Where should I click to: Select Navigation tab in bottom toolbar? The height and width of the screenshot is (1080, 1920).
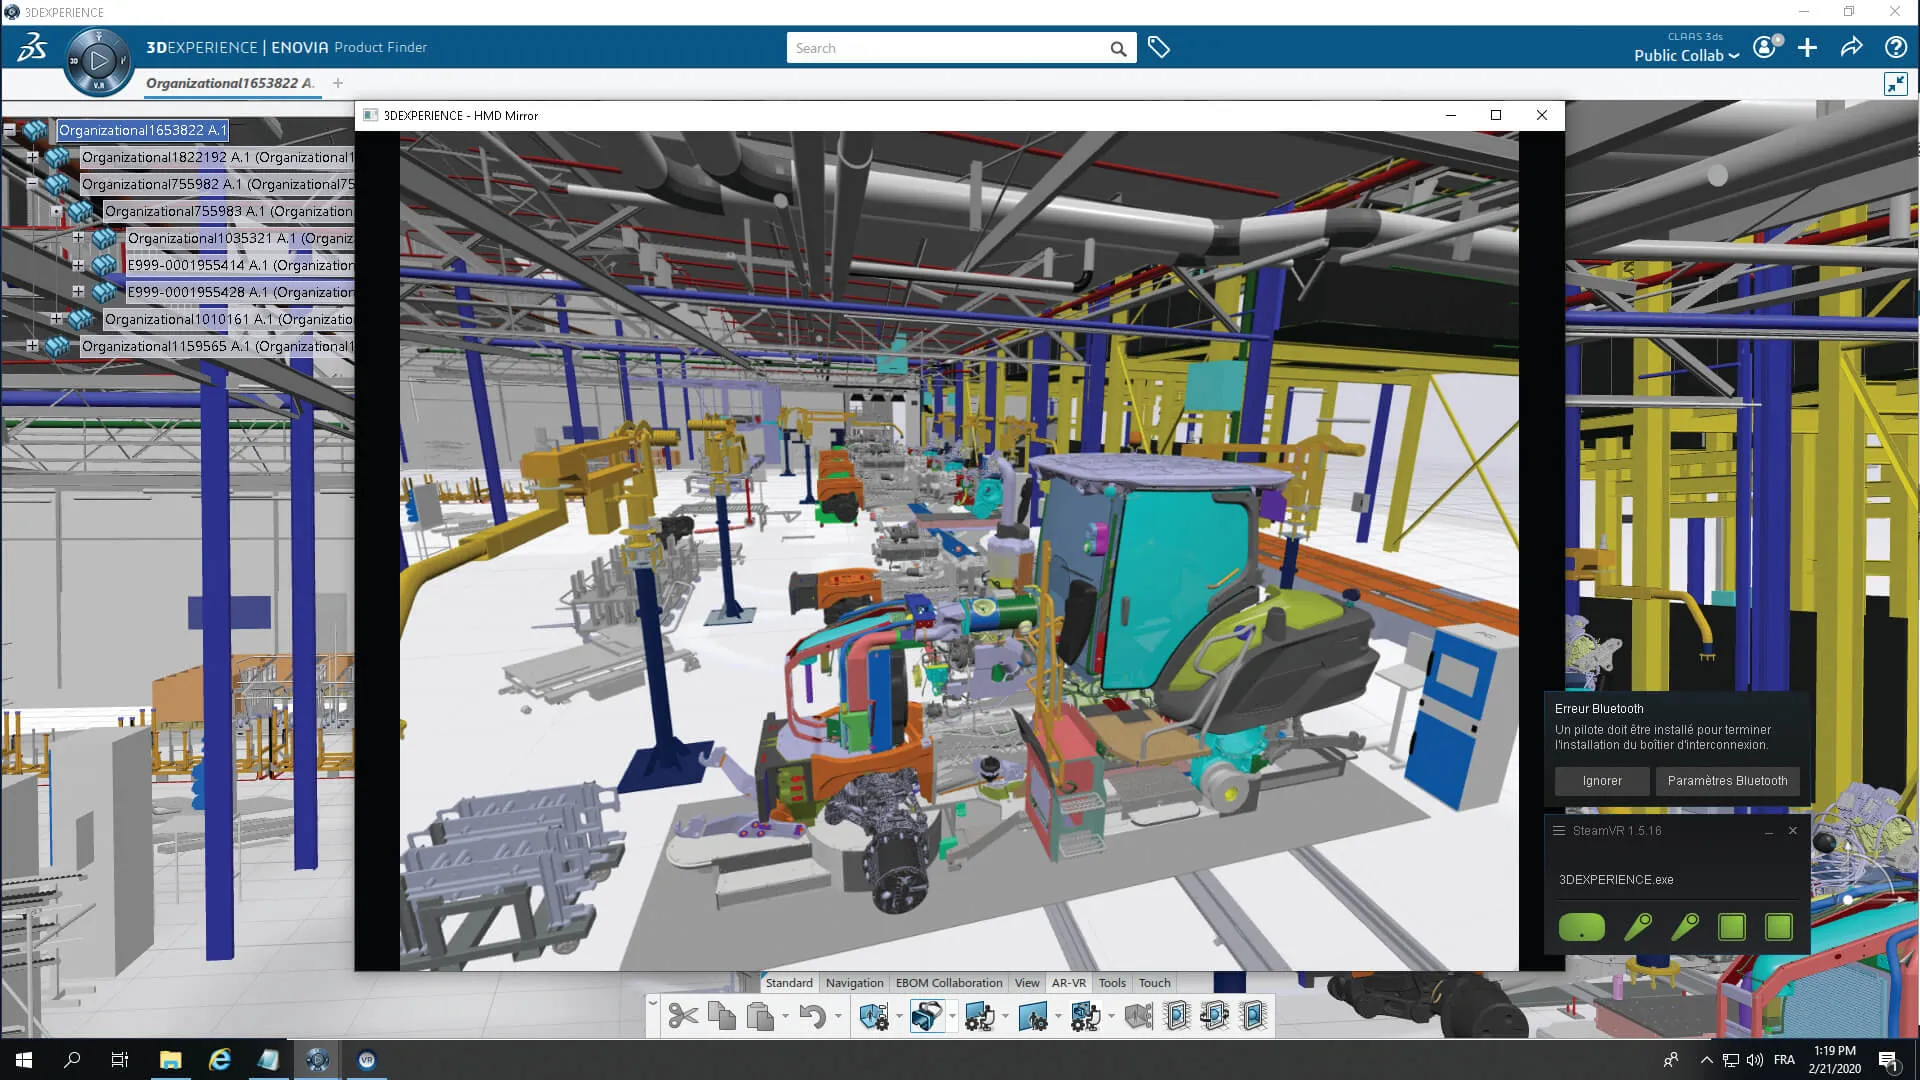pyautogui.click(x=855, y=982)
